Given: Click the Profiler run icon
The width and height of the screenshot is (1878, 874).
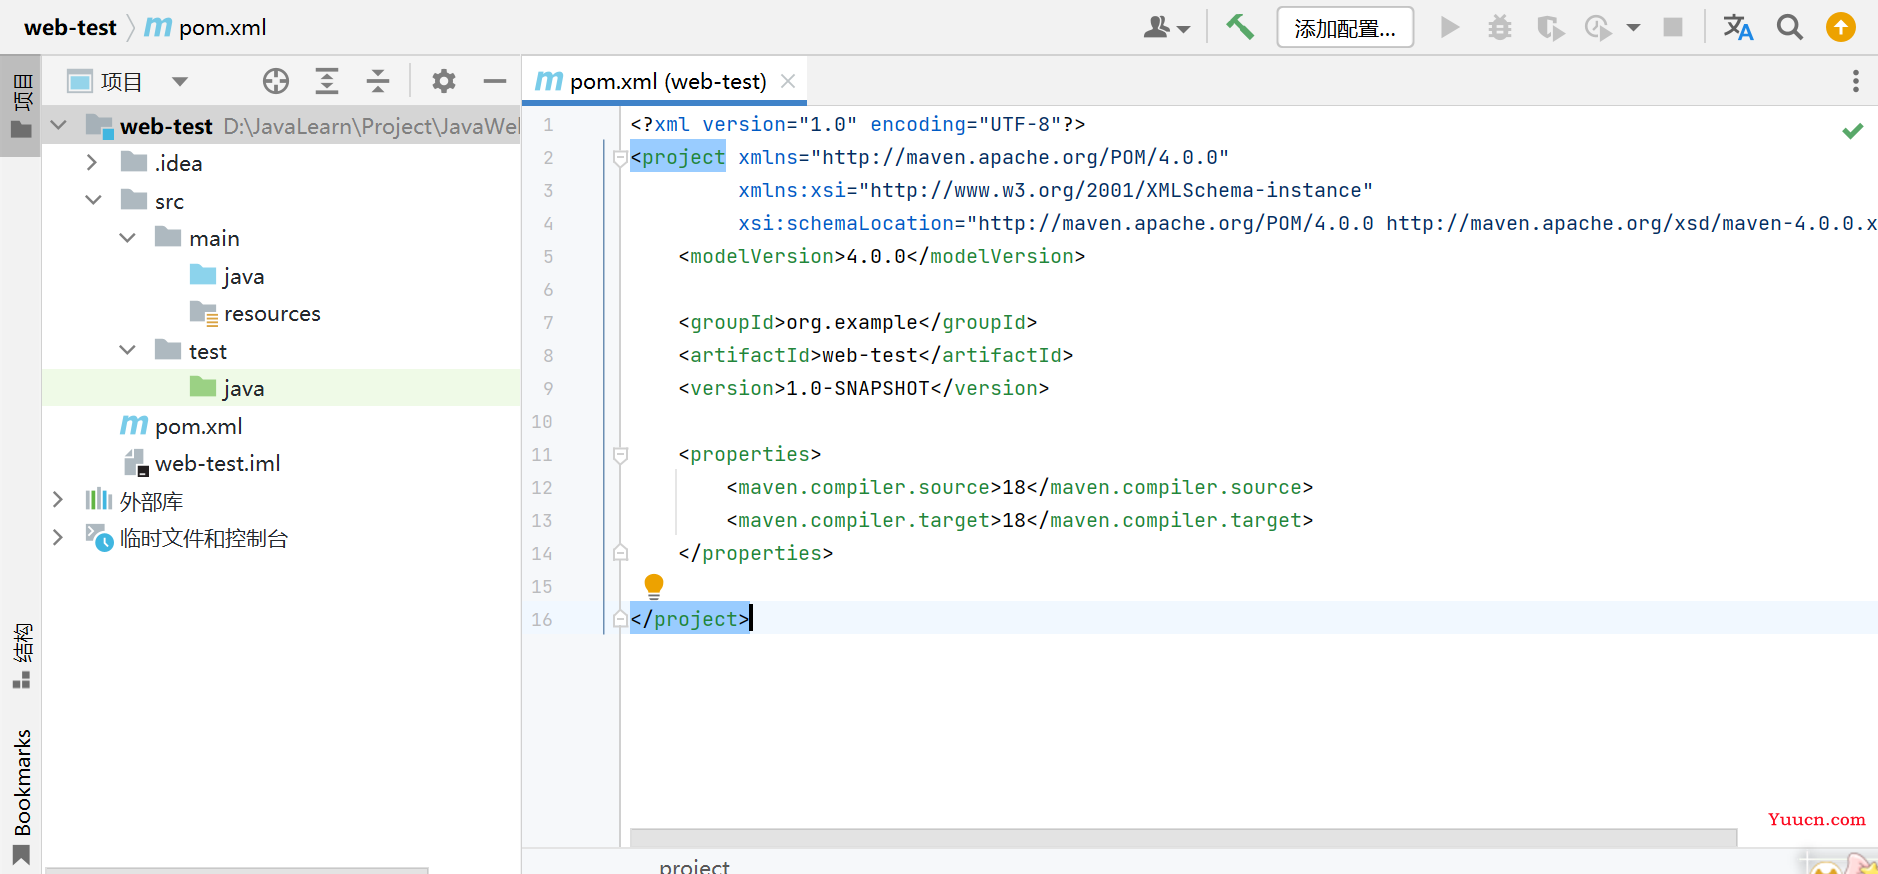Looking at the screenshot, I should tap(1598, 27).
